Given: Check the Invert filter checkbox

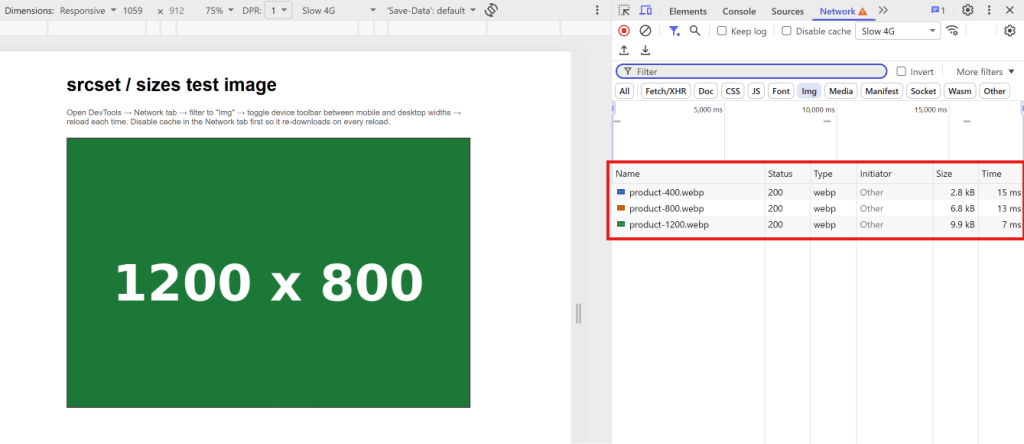Looking at the screenshot, I should [x=901, y=71].
